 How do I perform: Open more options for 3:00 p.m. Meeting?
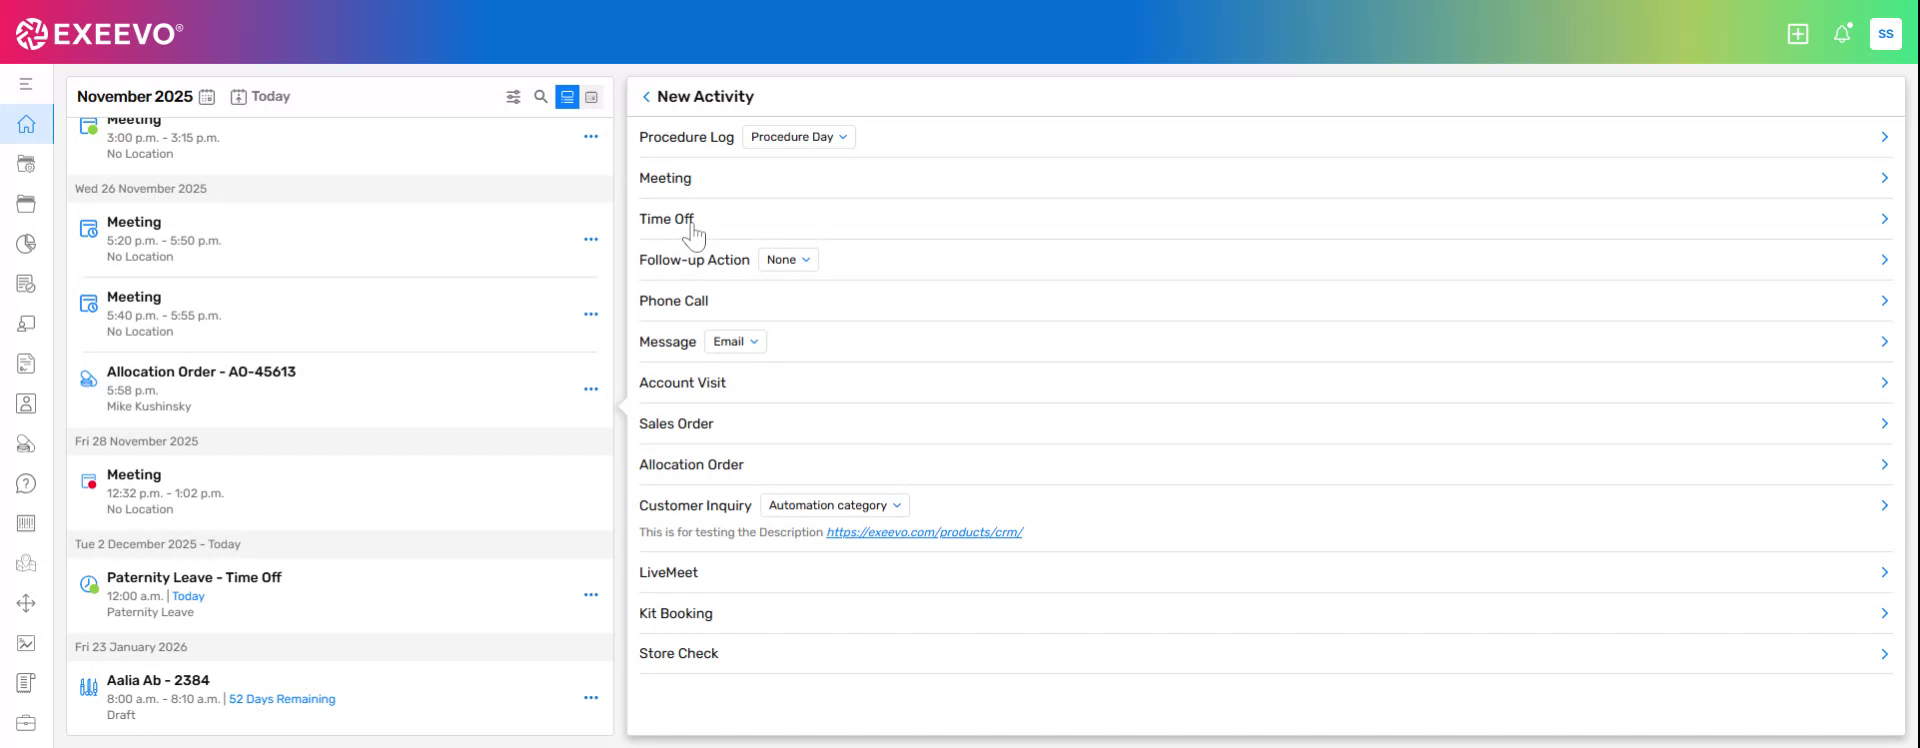pos(591,136)
